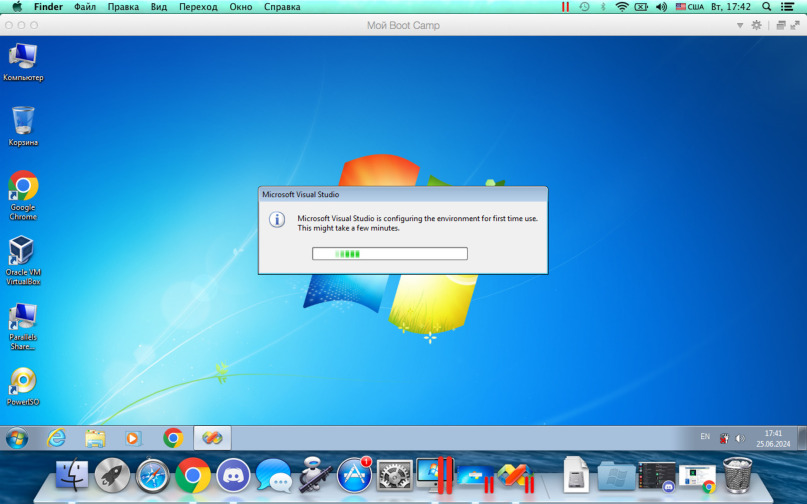Open Automator robot in the Dock

point(314,474)
